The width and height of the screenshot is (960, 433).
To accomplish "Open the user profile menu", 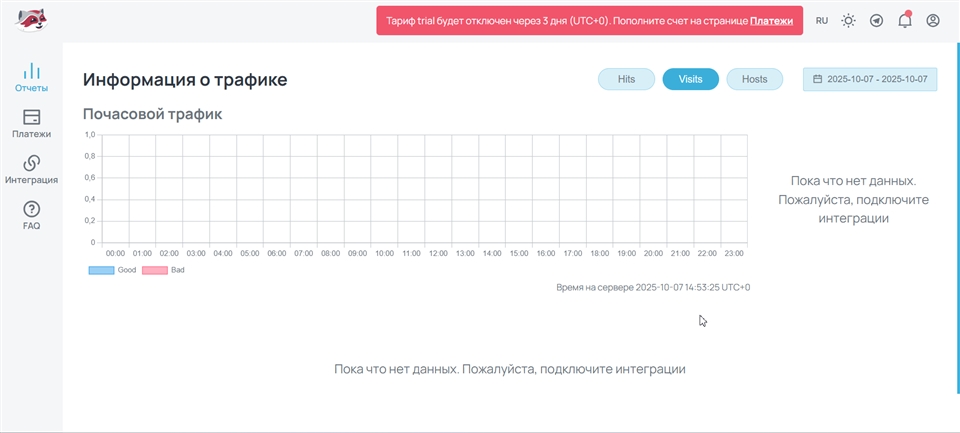I will pyautogui.click(x=932, y=20).
